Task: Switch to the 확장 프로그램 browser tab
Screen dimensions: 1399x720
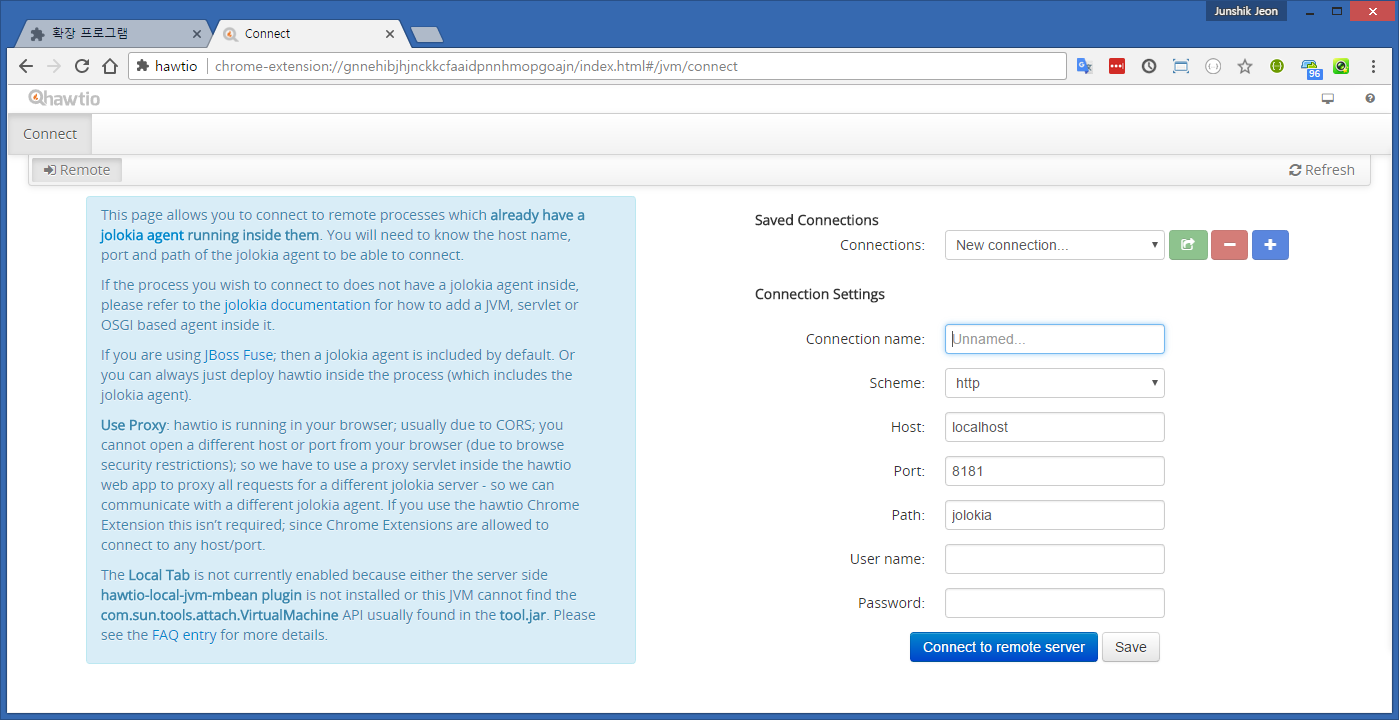Action: click(110, 33)
